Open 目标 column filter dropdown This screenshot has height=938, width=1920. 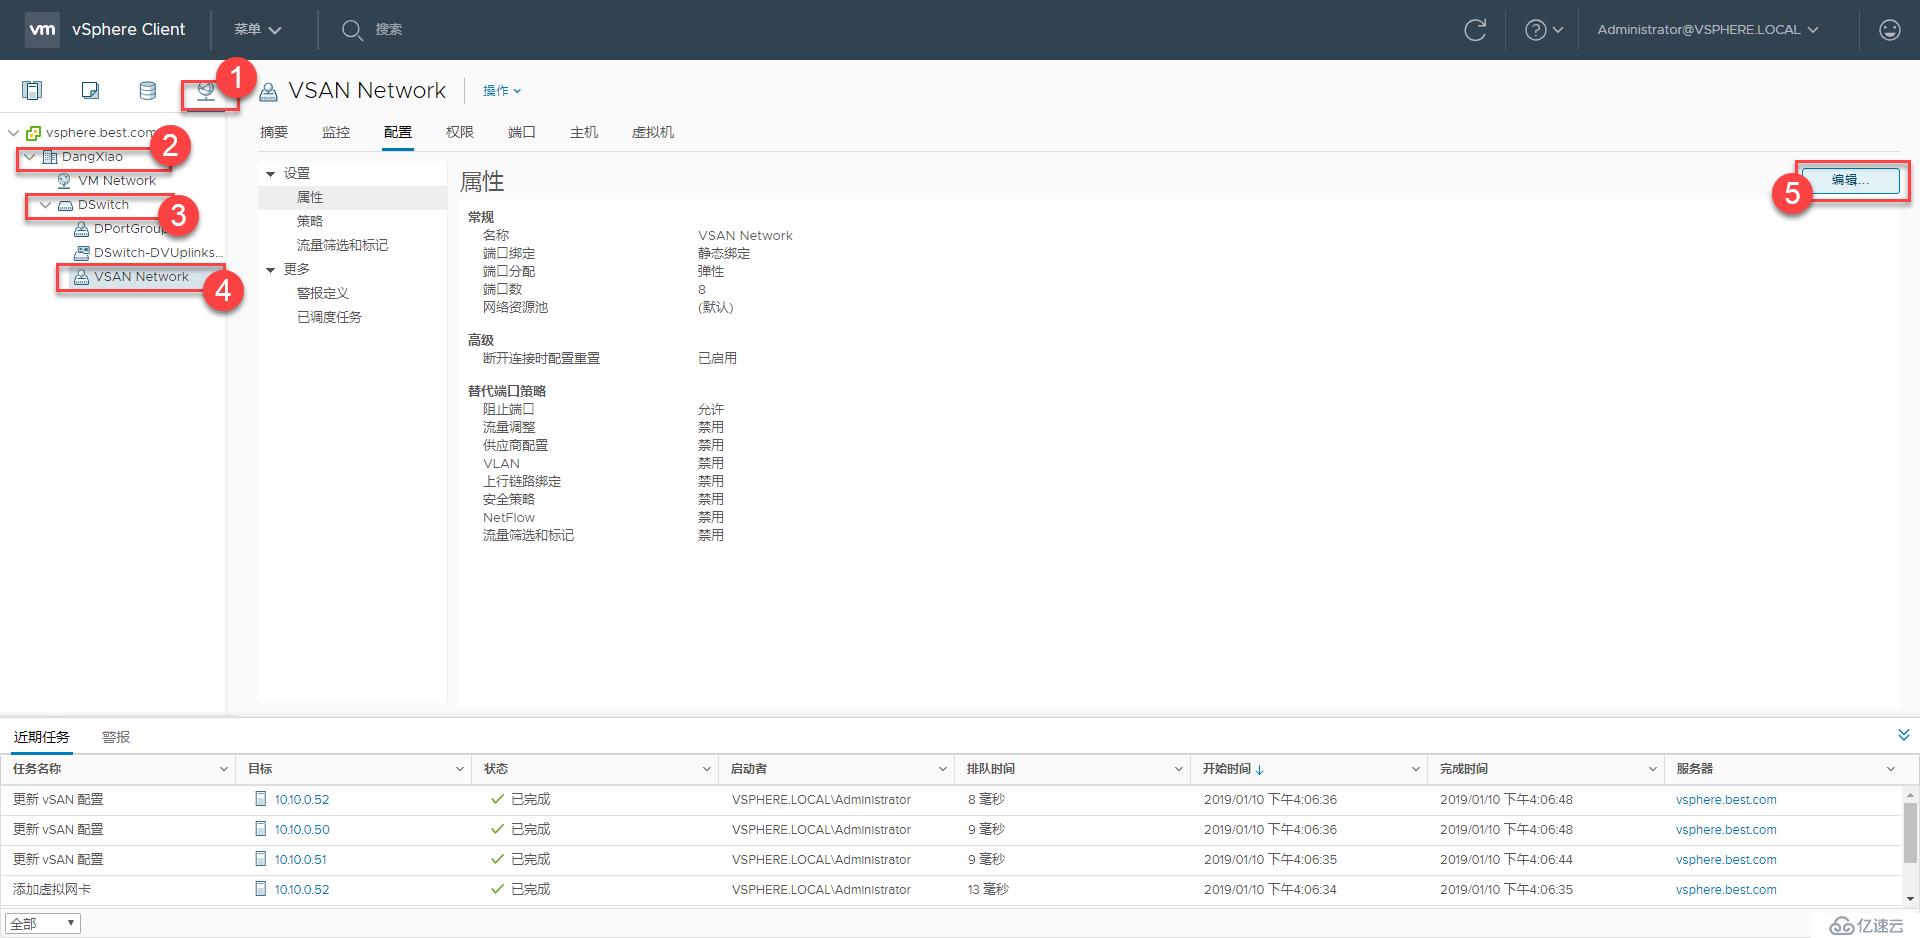[x=459, y=769]
